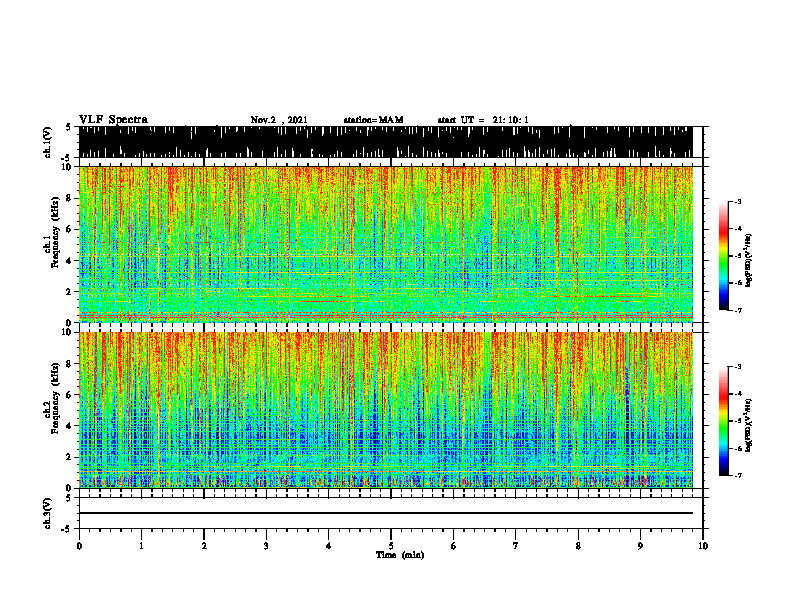Click time axis tick label "2"
The height and width of the screenshot is (612, 792).
[204, 546]
